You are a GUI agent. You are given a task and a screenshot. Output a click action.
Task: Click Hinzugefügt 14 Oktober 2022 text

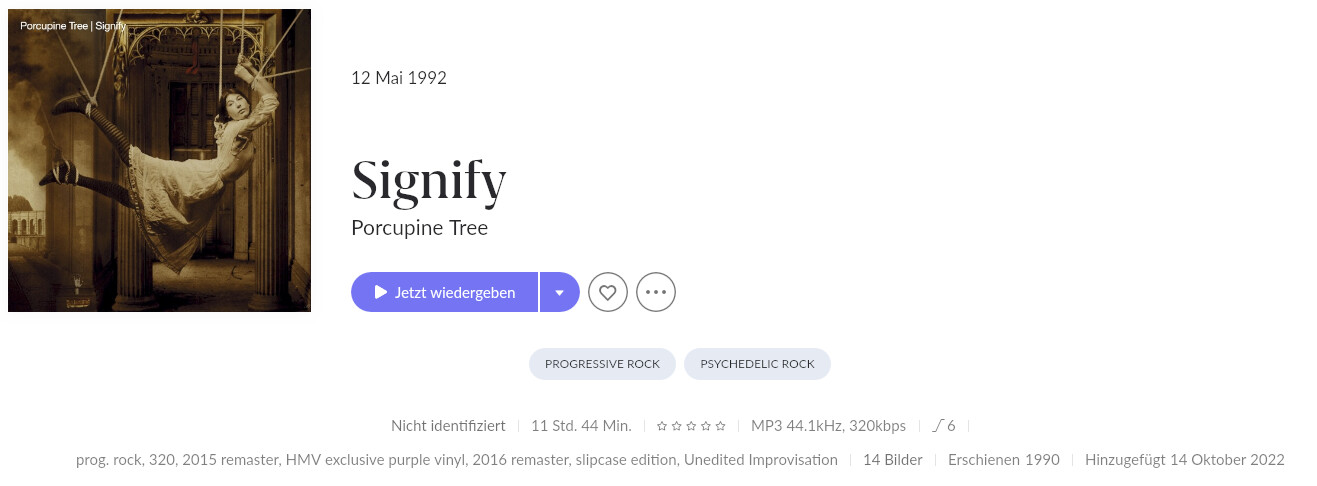[x=1185, y=460]
